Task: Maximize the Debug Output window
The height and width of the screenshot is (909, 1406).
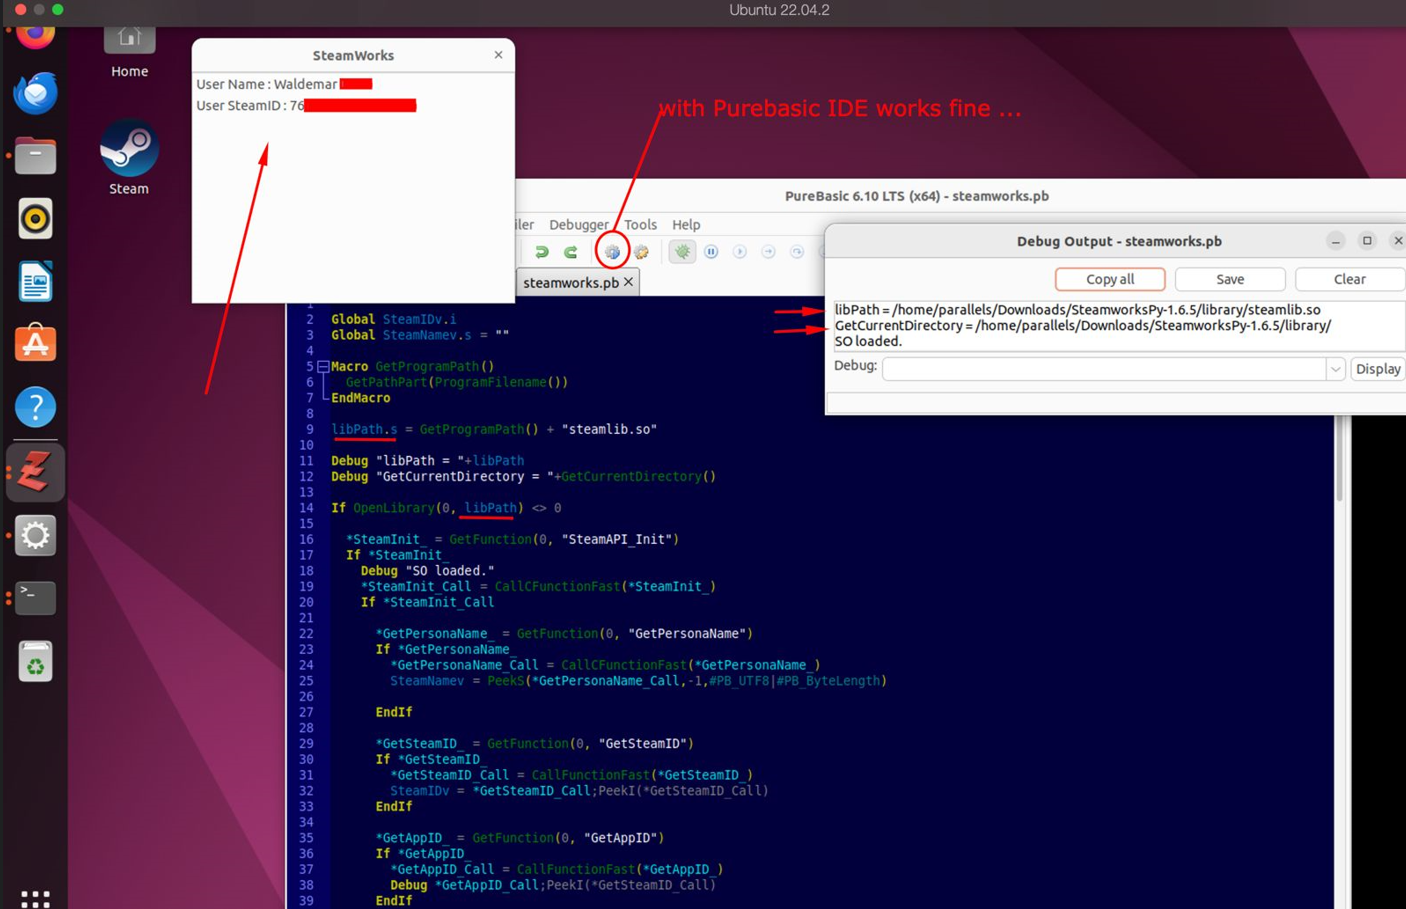Action: tap(1367, 241)
